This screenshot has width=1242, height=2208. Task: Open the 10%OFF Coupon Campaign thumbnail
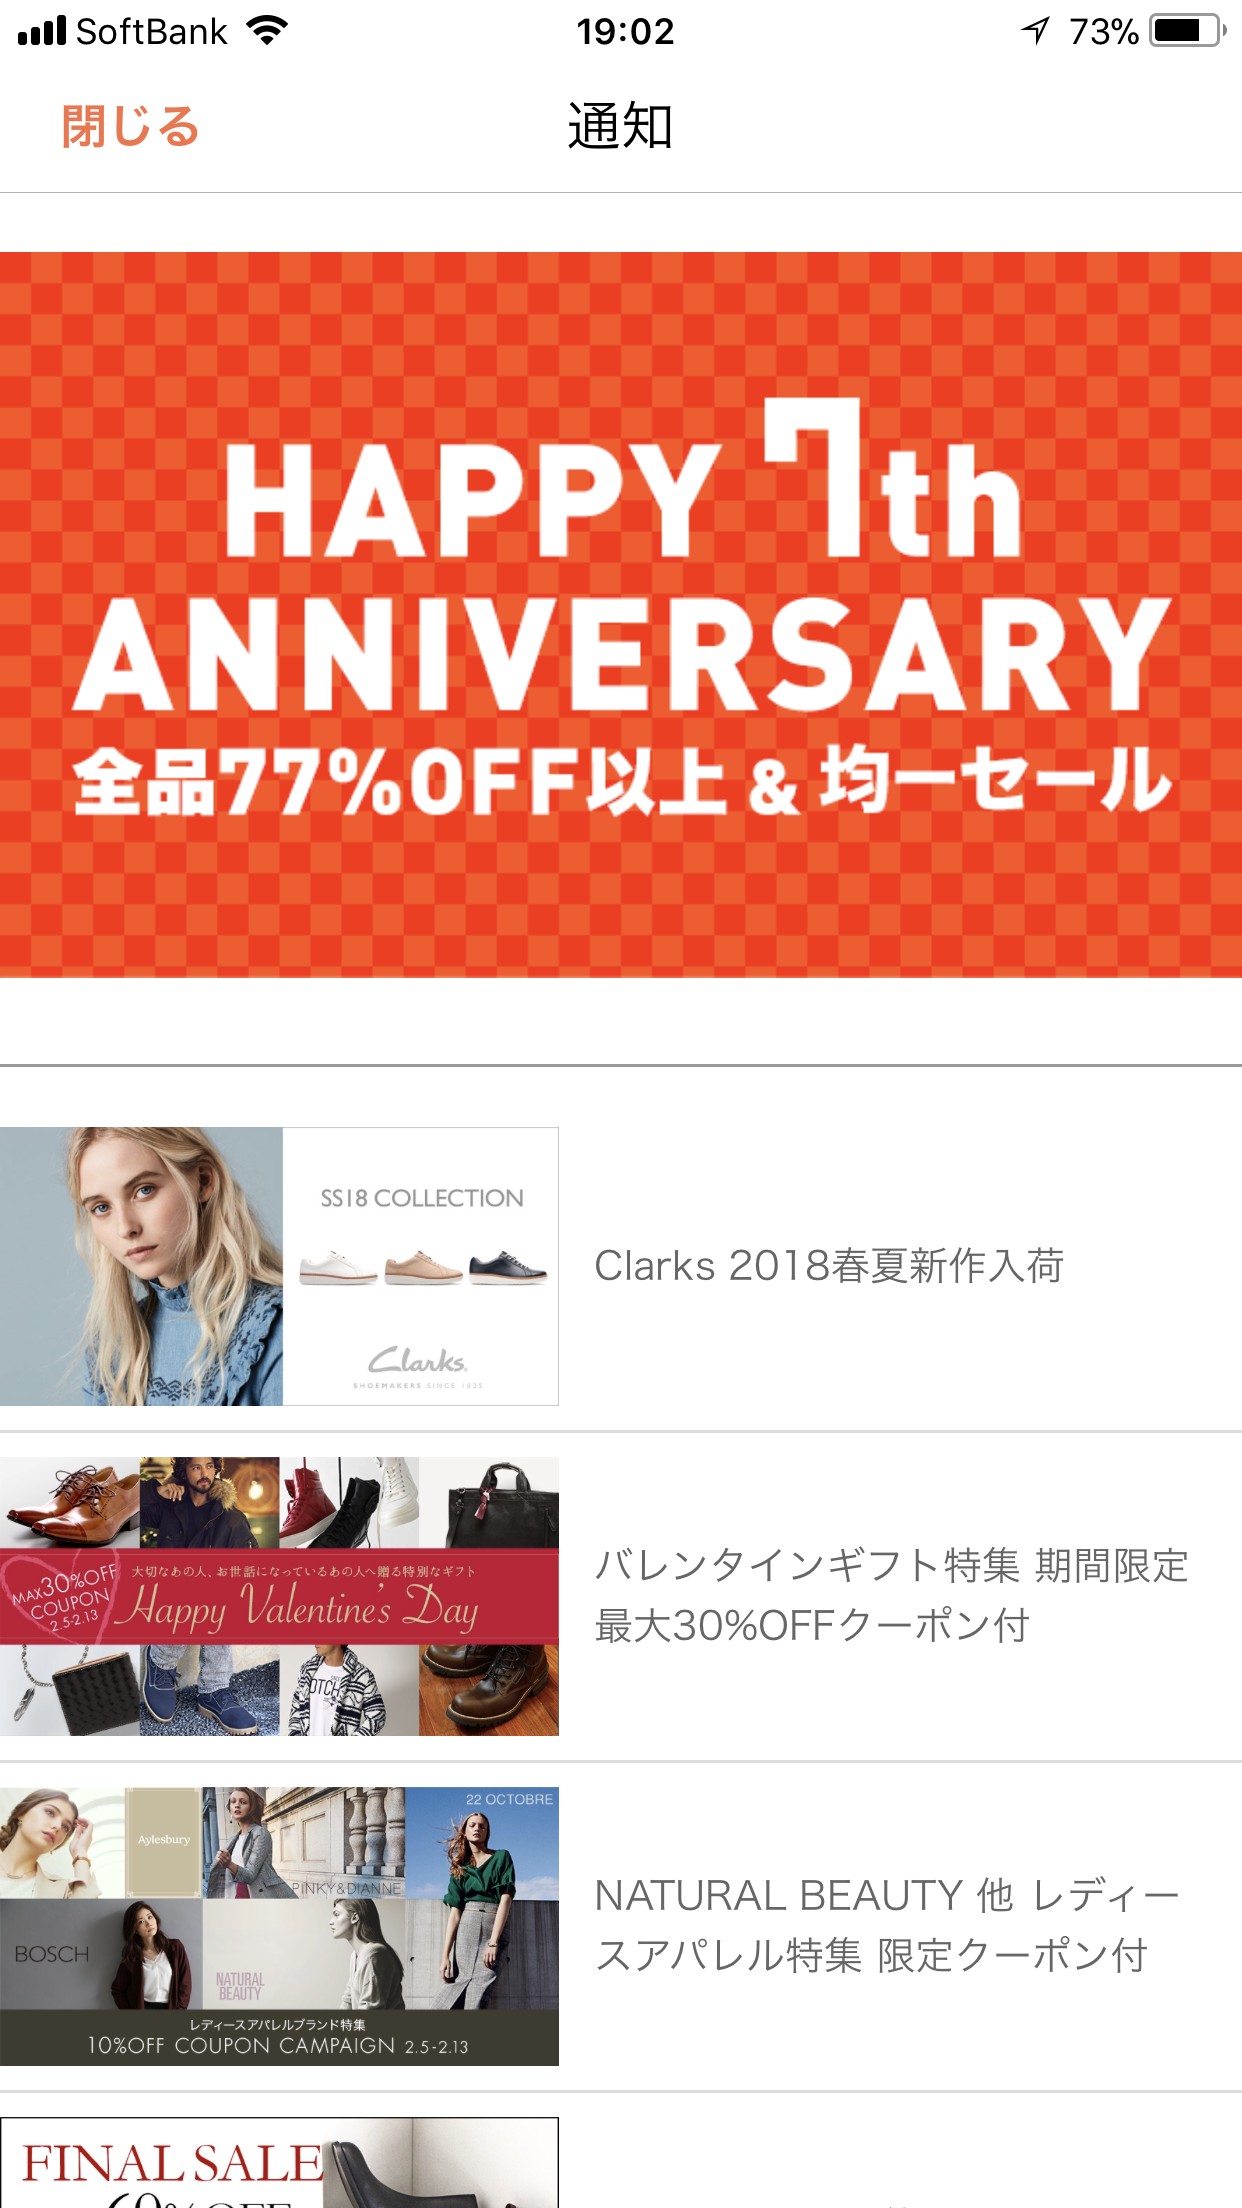pos(279,1926)
